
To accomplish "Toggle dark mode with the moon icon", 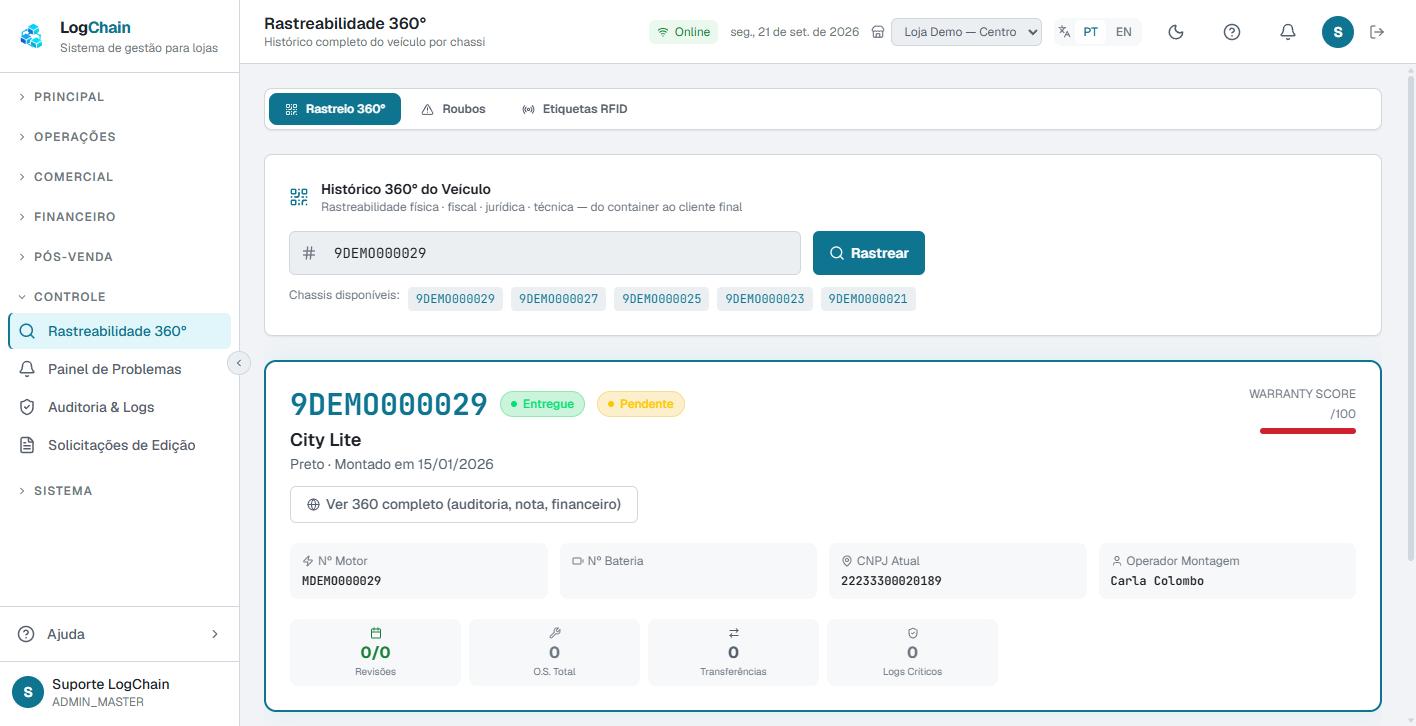I will click(1176, 32).
